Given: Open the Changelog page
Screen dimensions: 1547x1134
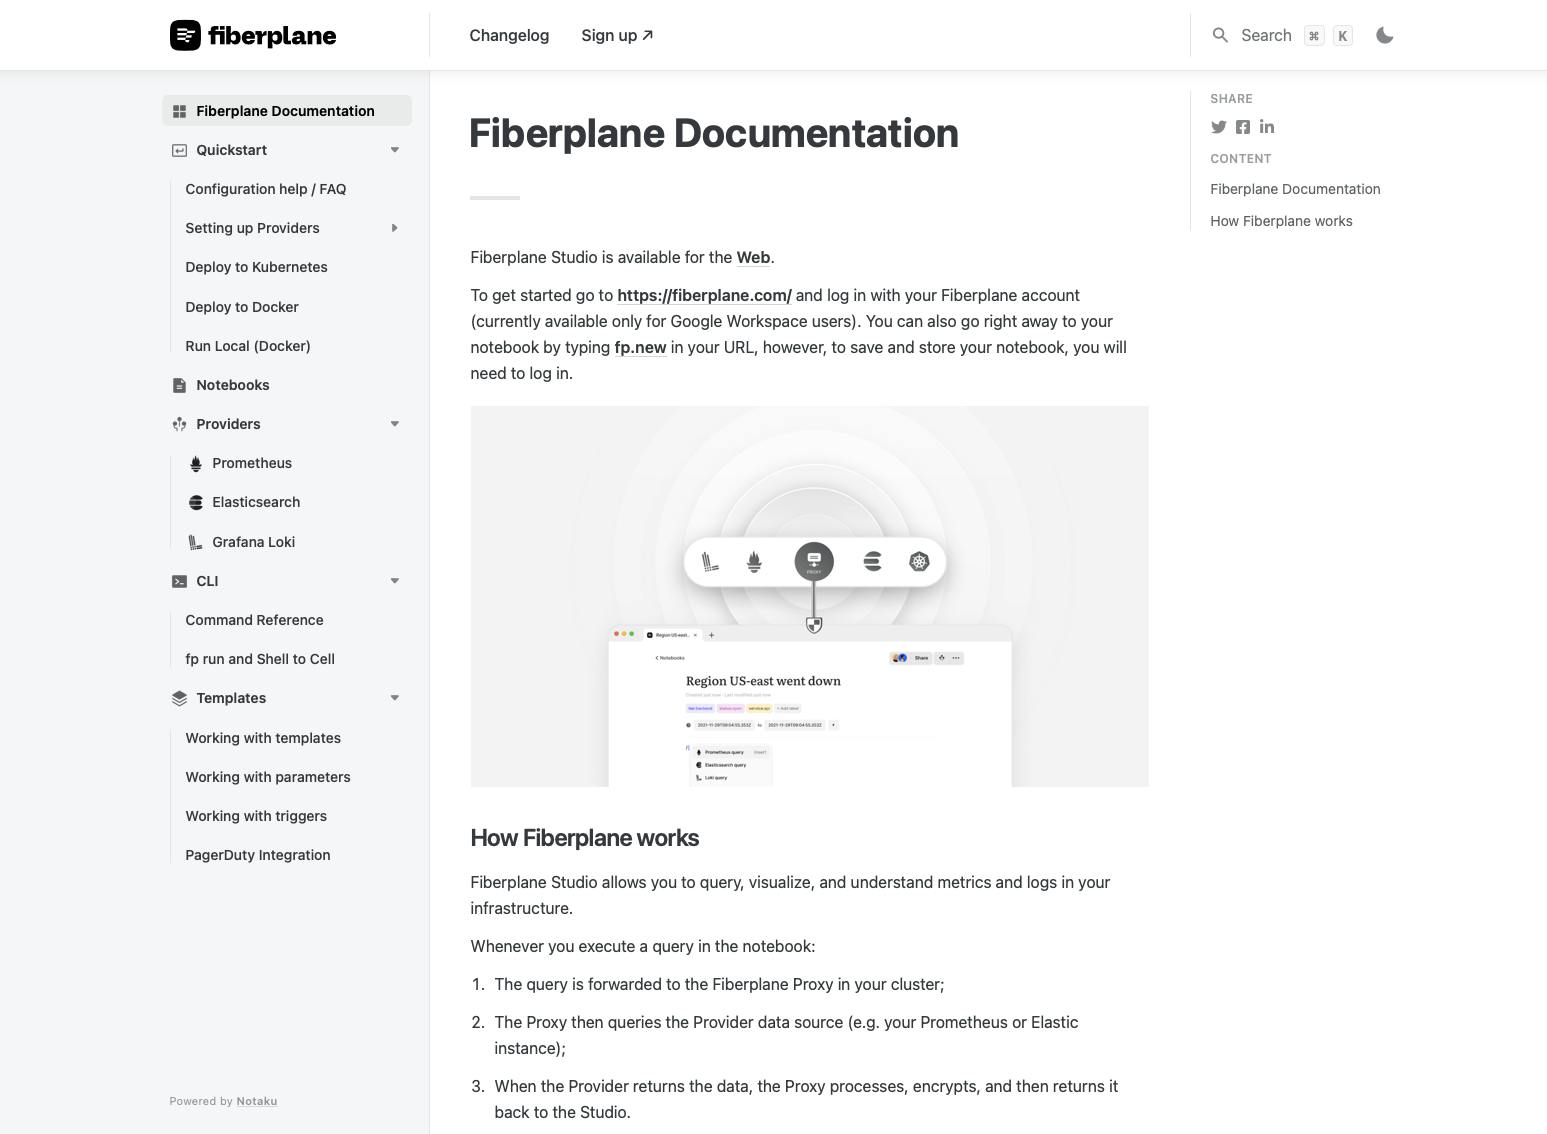Looking at the screenshot, I should tap(509, 35).
